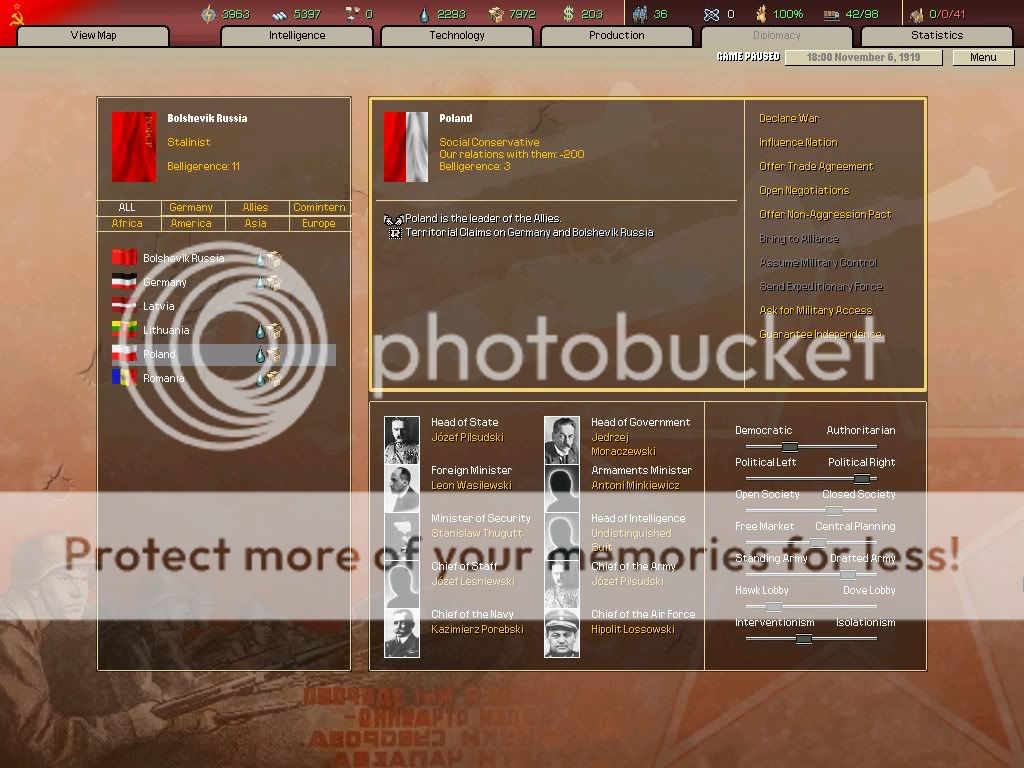Image resolution: width=1024 pixels, height=768 pixels.
Task: Filter country list by Europe
Action: (319, 224)
